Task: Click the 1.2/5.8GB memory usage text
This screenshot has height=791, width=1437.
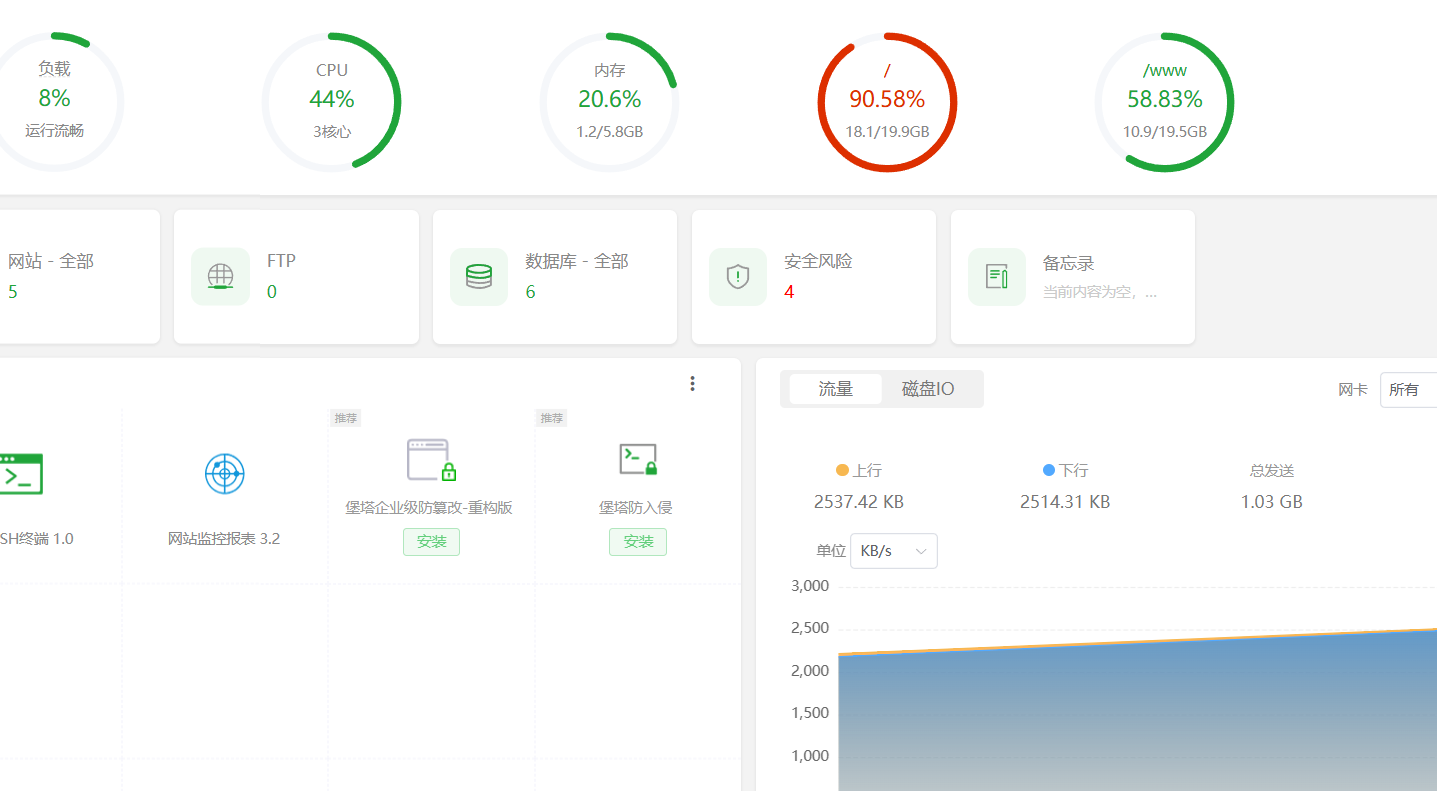Action: pyautogui.click(x=610, y=131)
